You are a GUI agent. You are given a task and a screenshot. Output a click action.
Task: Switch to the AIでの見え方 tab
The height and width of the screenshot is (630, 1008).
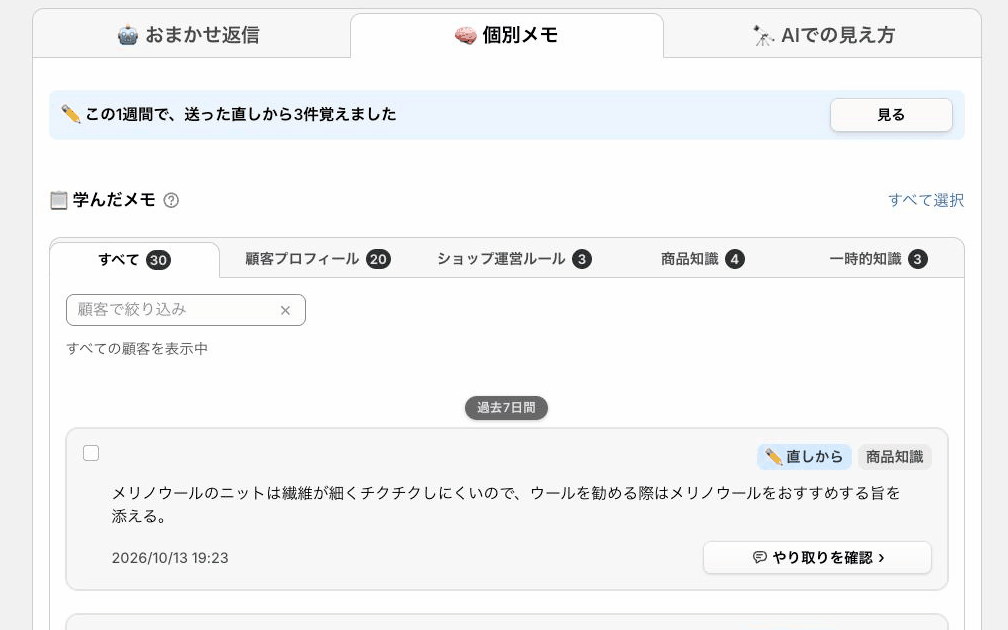pyautogui.click(x=822, y=35)
